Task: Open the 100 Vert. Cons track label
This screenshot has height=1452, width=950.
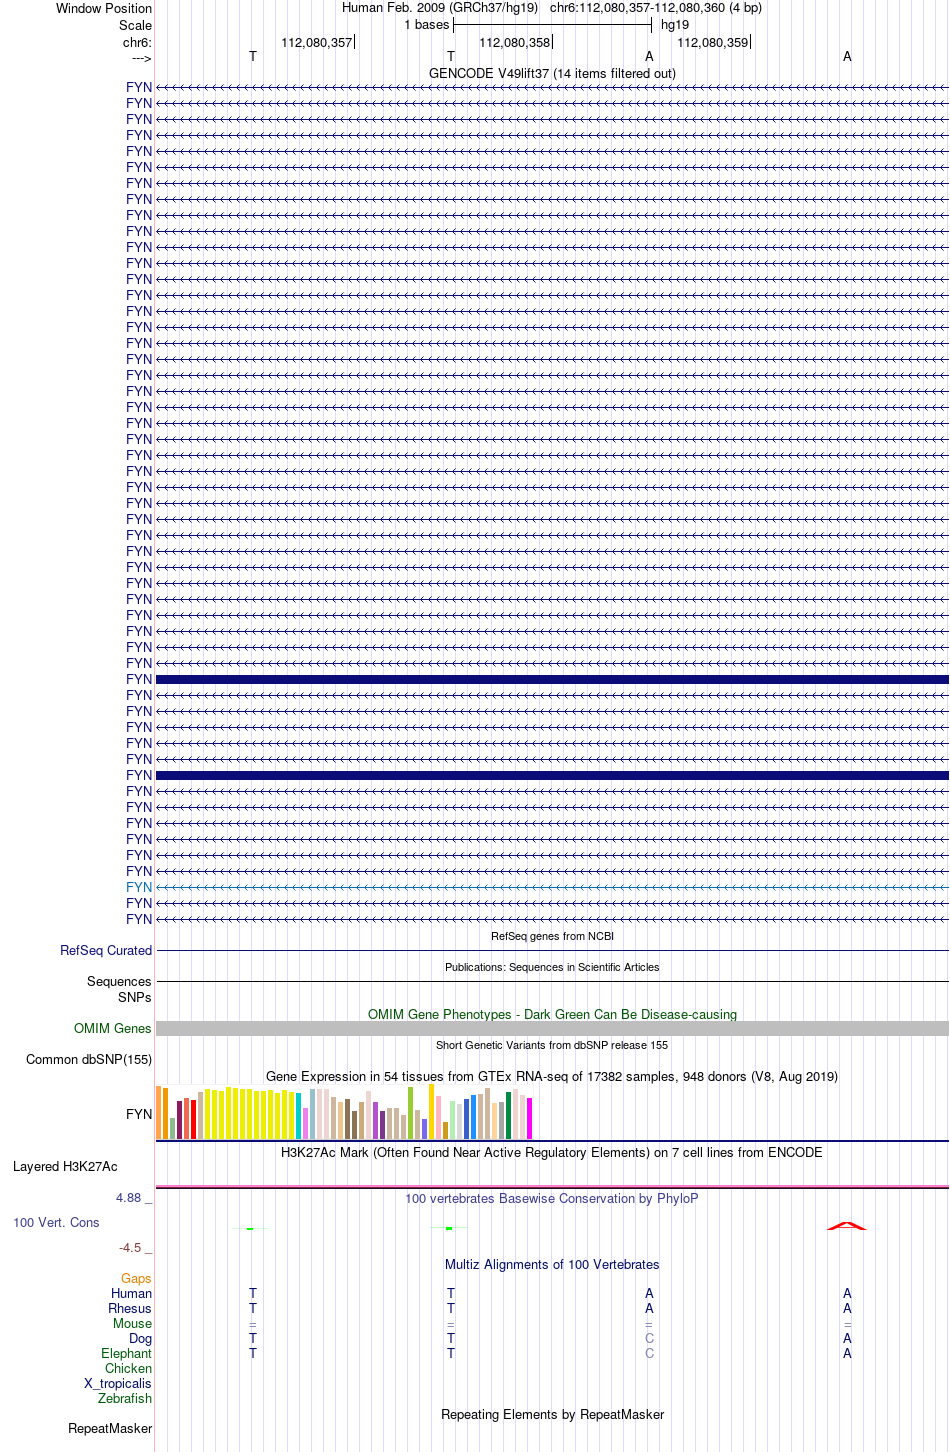Action: click(x=56, y=1222)
